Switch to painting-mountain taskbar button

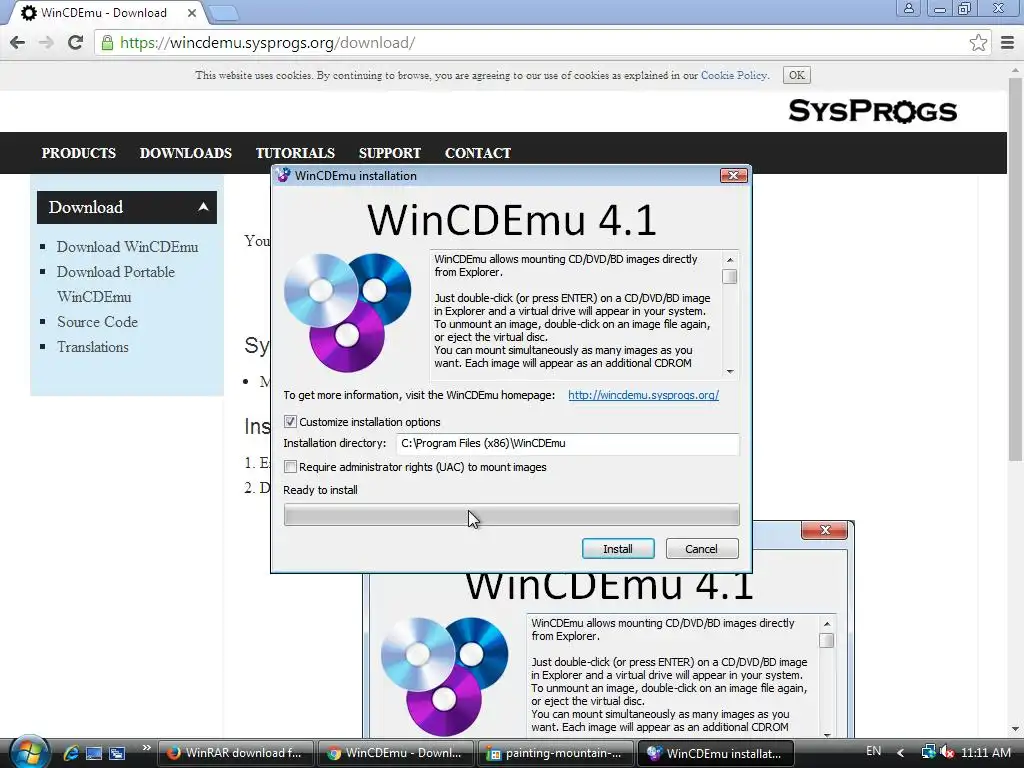556,753
